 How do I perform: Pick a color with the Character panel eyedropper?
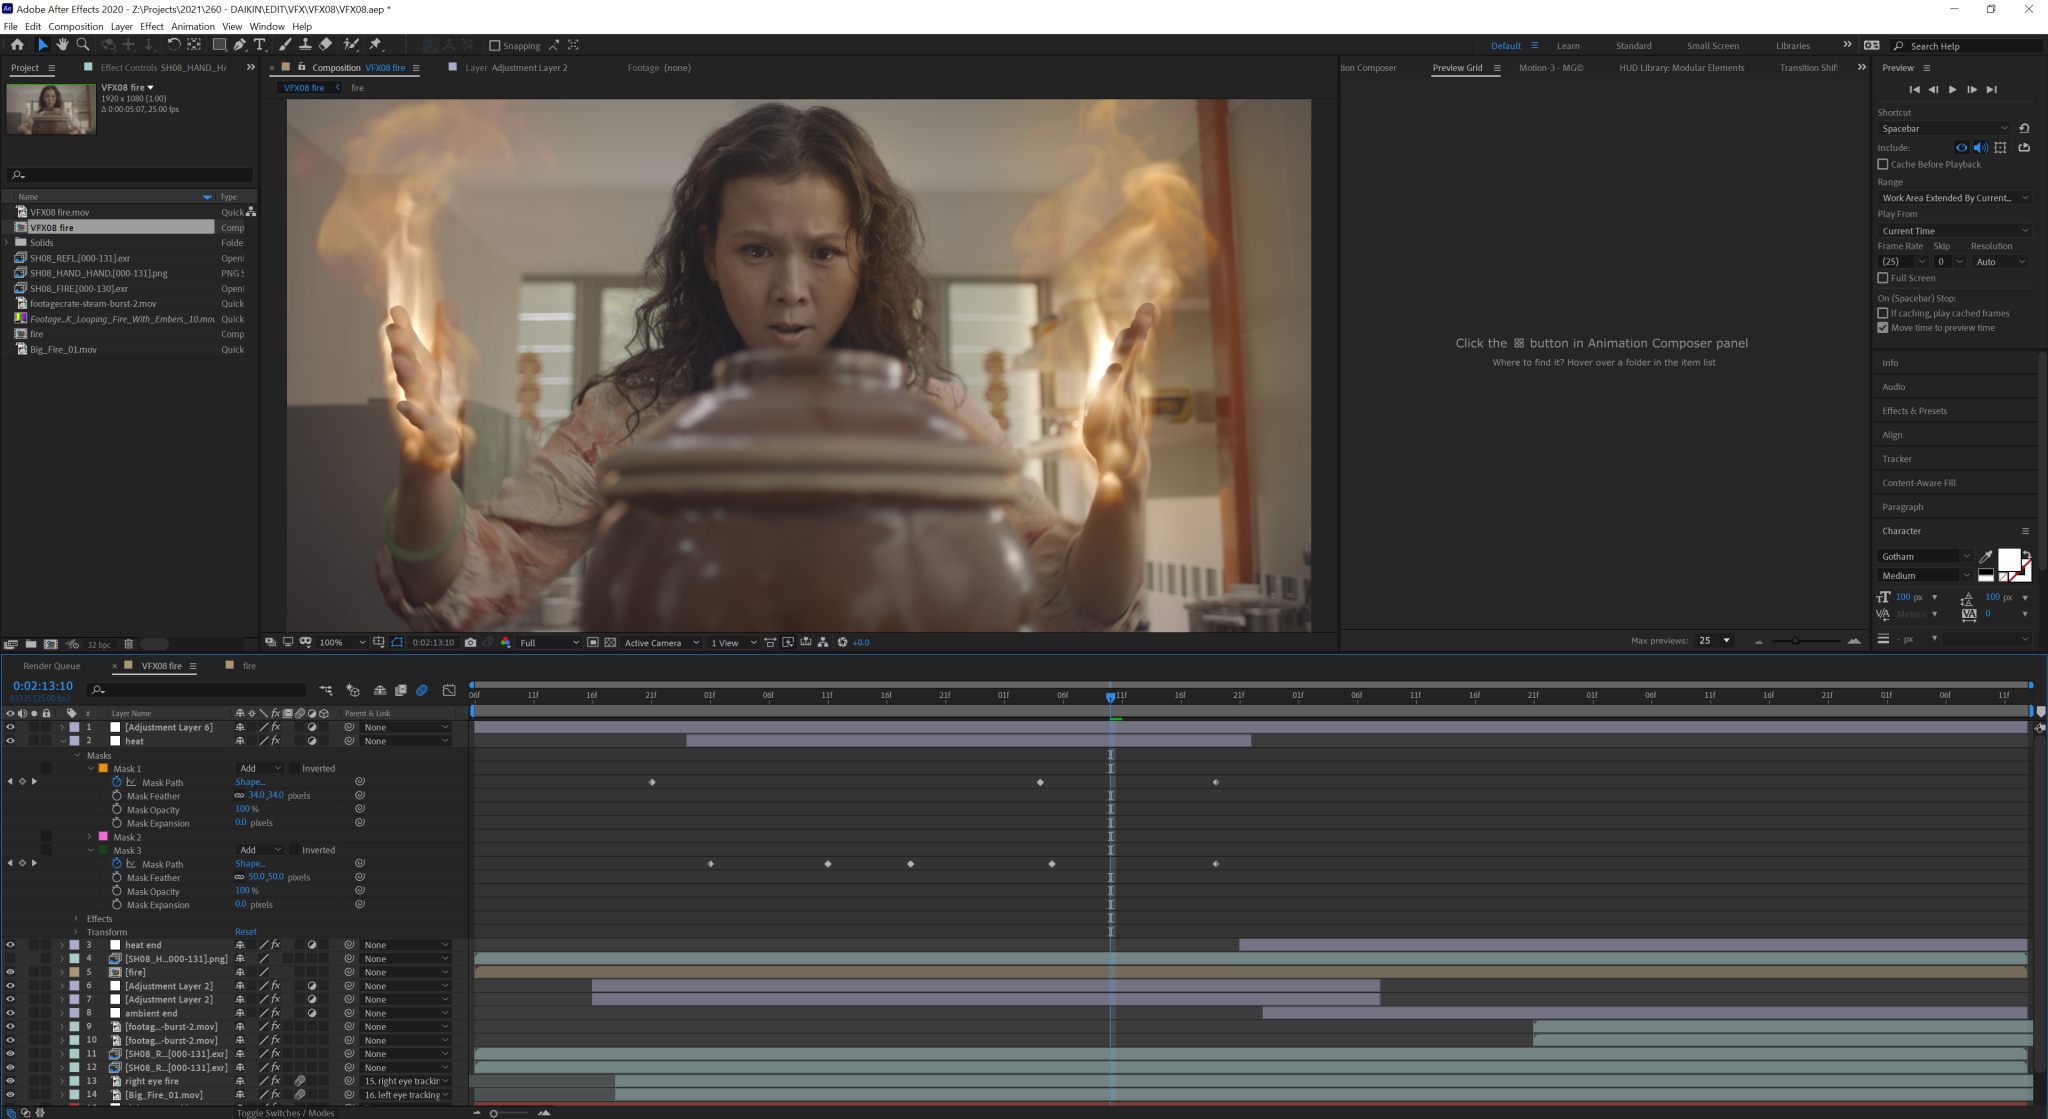1986,557
